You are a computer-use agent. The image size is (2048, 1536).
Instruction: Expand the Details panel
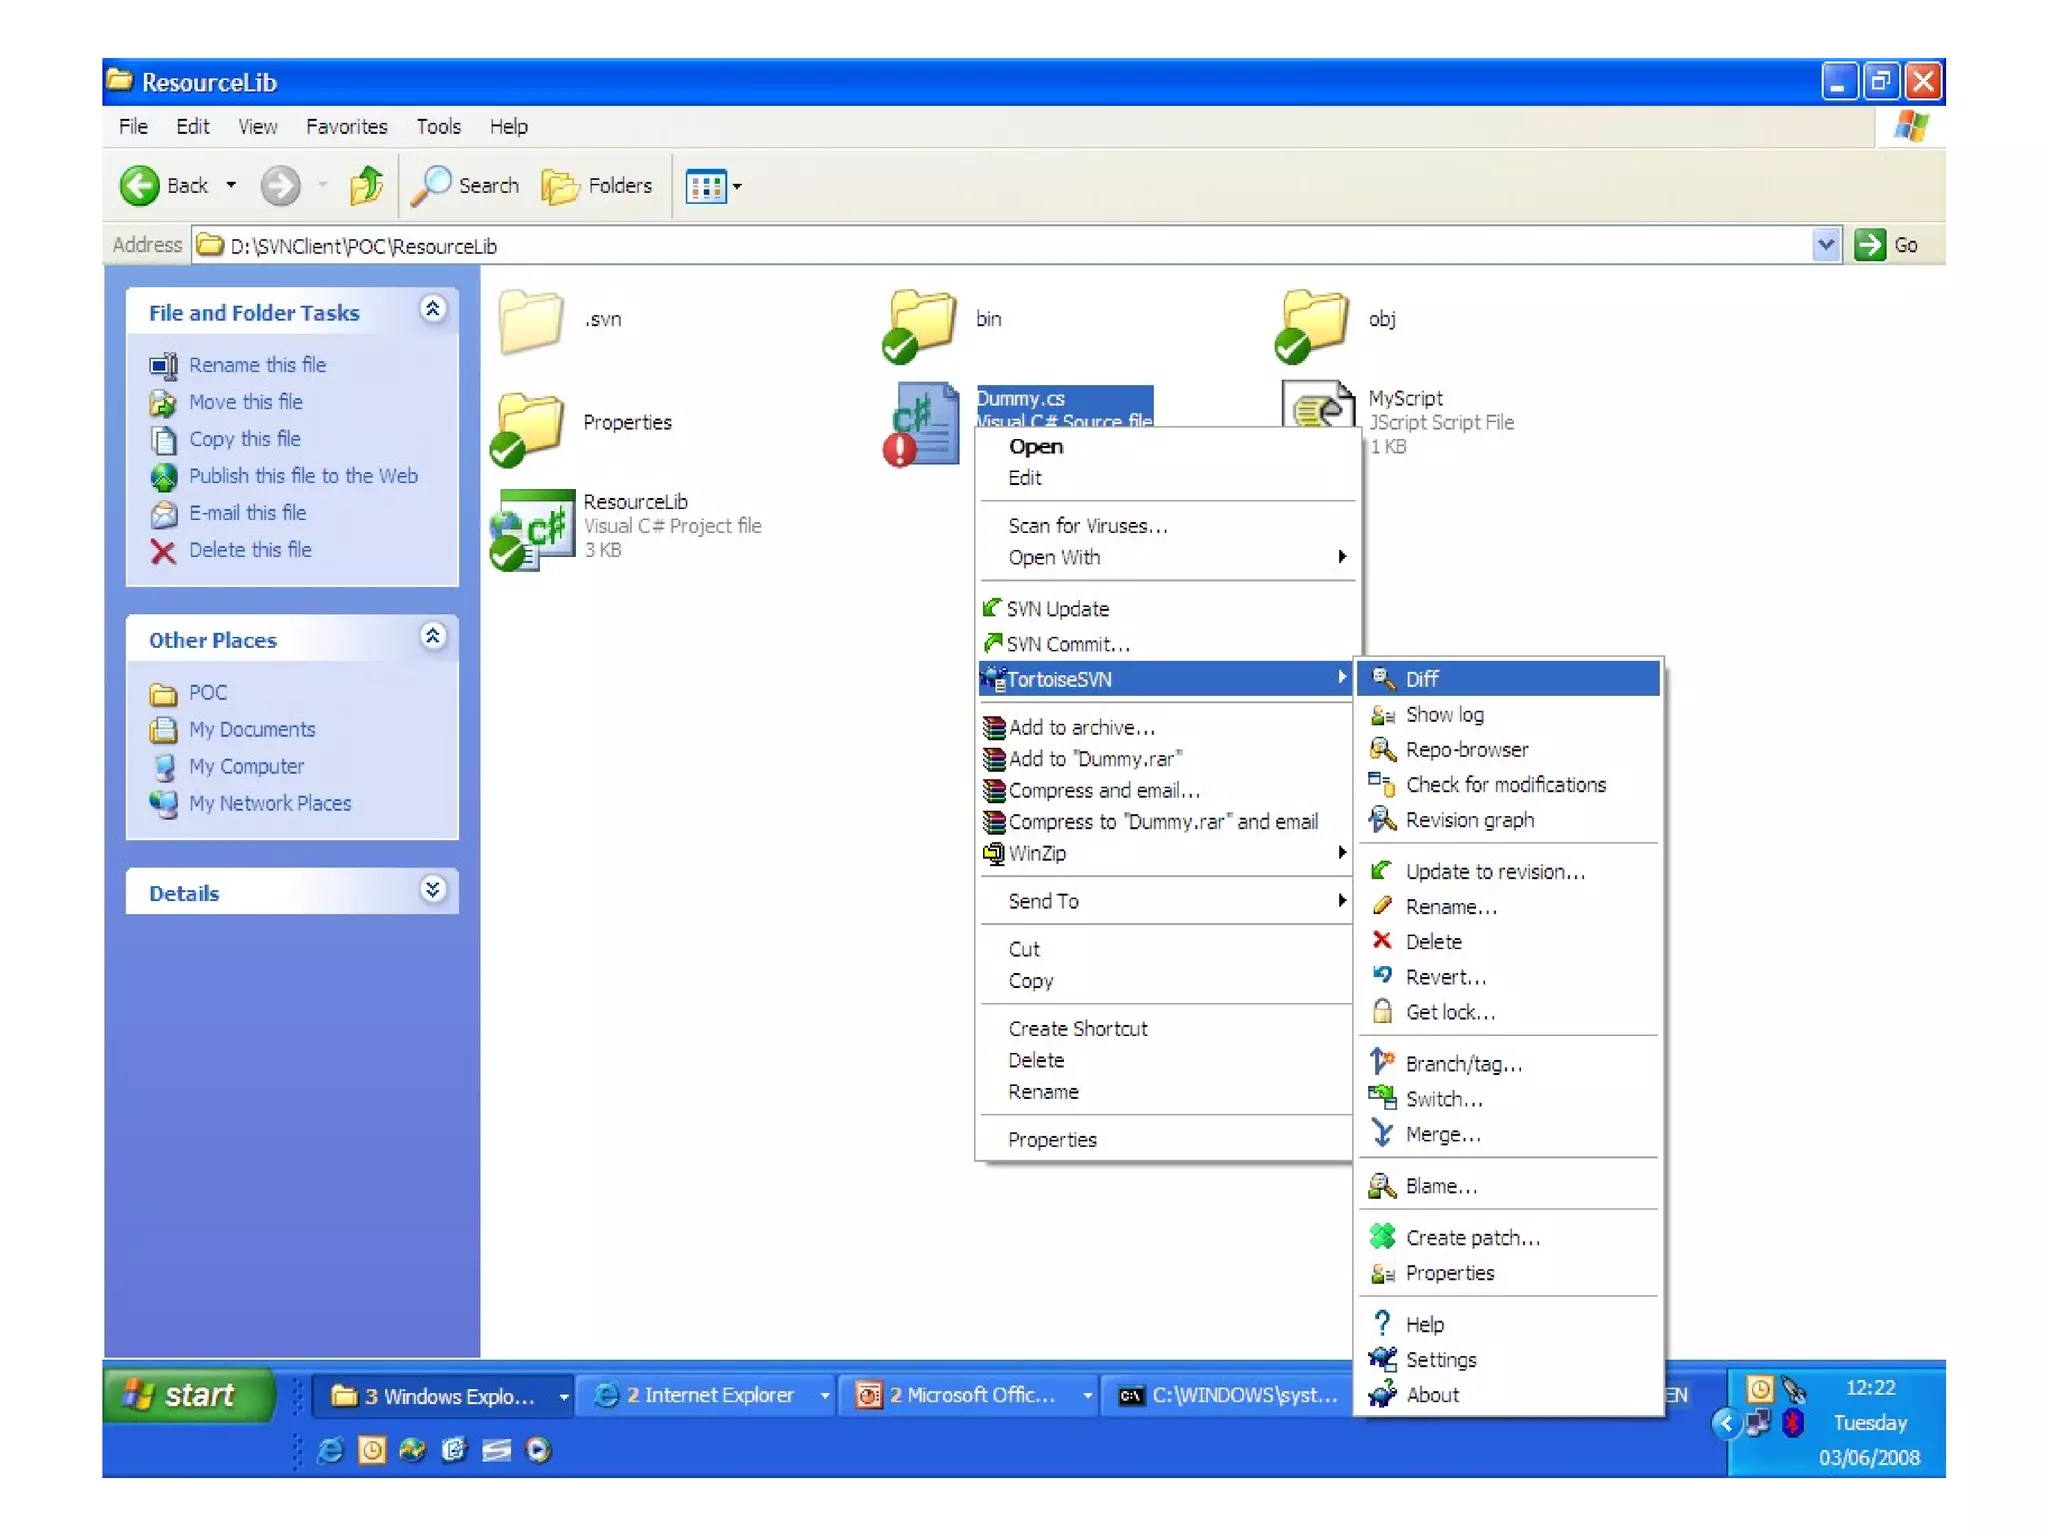tap(432, 890)
